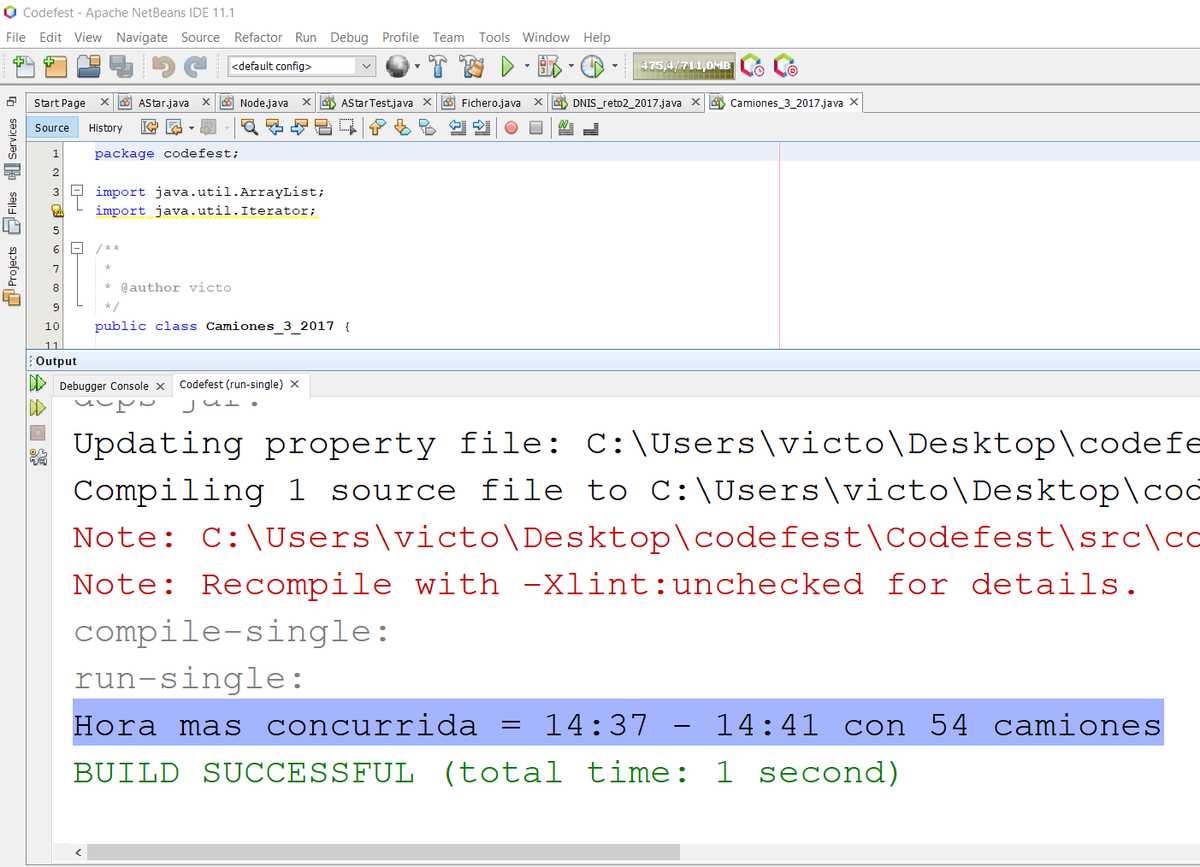Viewport: 1200px width, 867px height.
Task: Click the Profile Project clock icon
Action: [593, 67]
